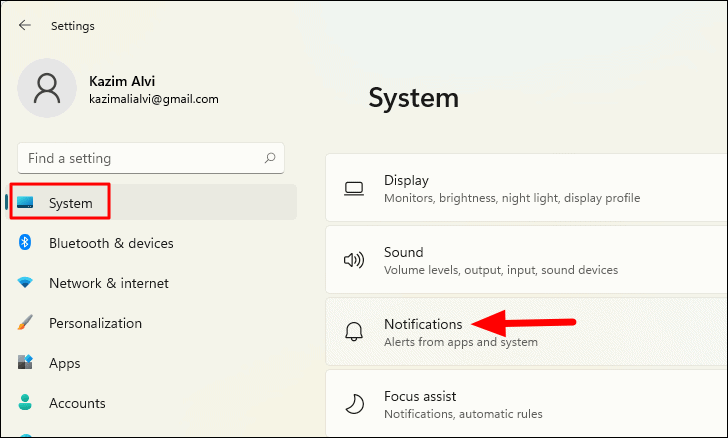Click the Accounts person icon
Viewport: 728px width, 438px height.
coord(25,402)
